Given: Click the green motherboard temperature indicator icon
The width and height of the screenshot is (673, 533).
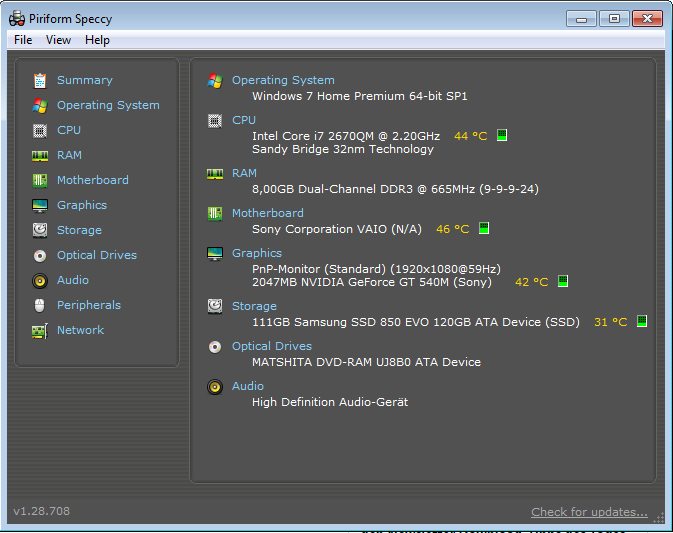Looking at the screenshot, I should click(x=484, y=228).
